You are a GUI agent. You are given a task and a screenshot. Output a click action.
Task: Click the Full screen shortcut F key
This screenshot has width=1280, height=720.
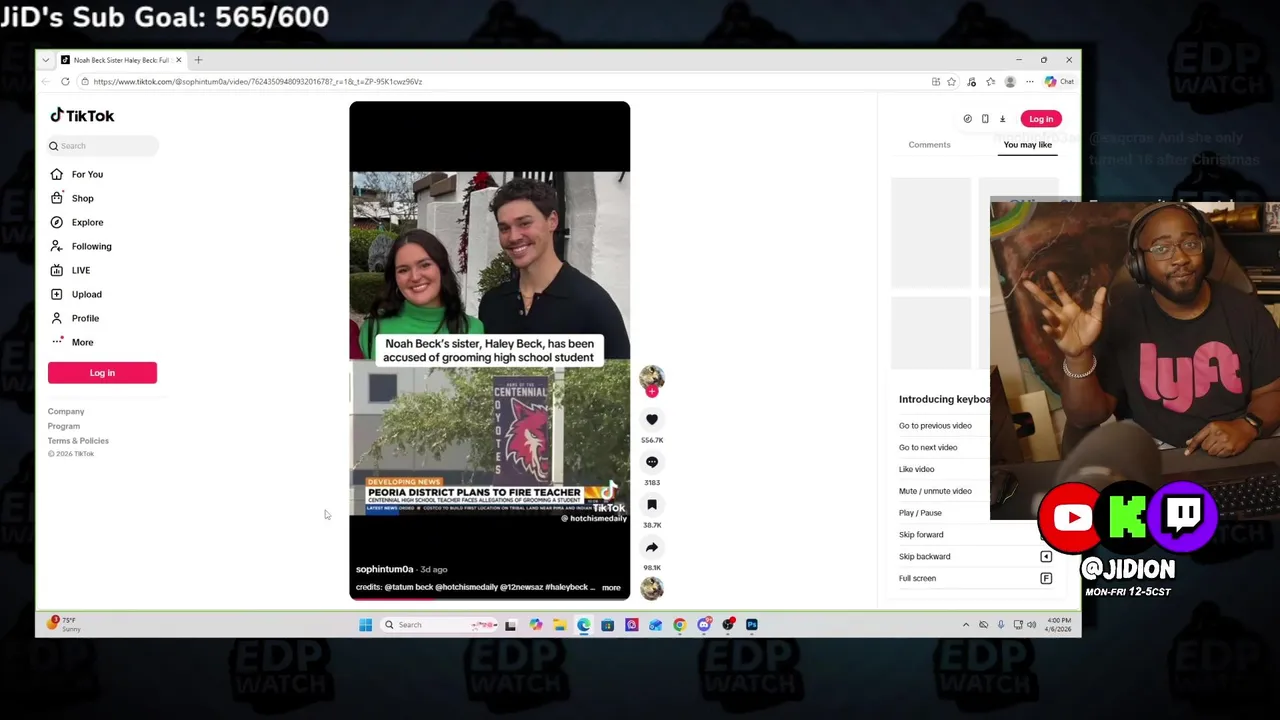1046,578
